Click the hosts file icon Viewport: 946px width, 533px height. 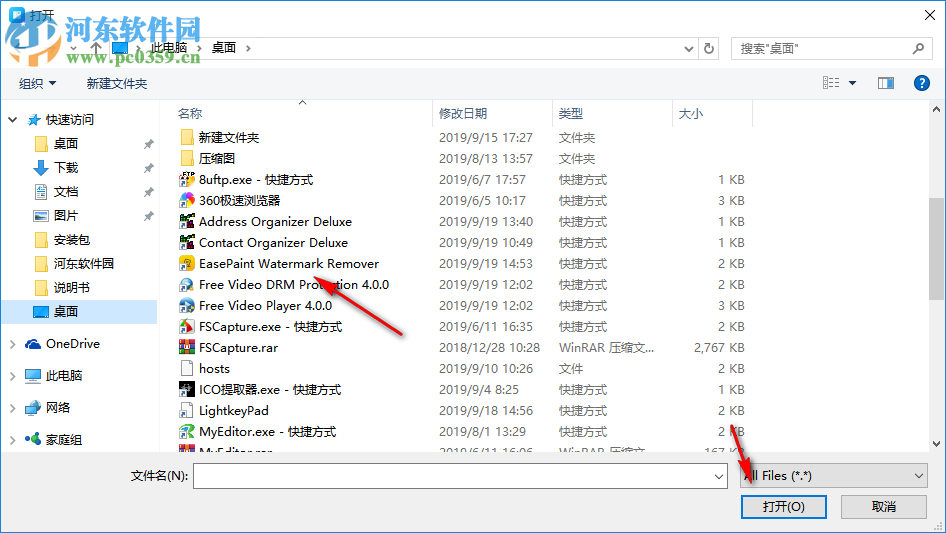(x=187, y=368)
